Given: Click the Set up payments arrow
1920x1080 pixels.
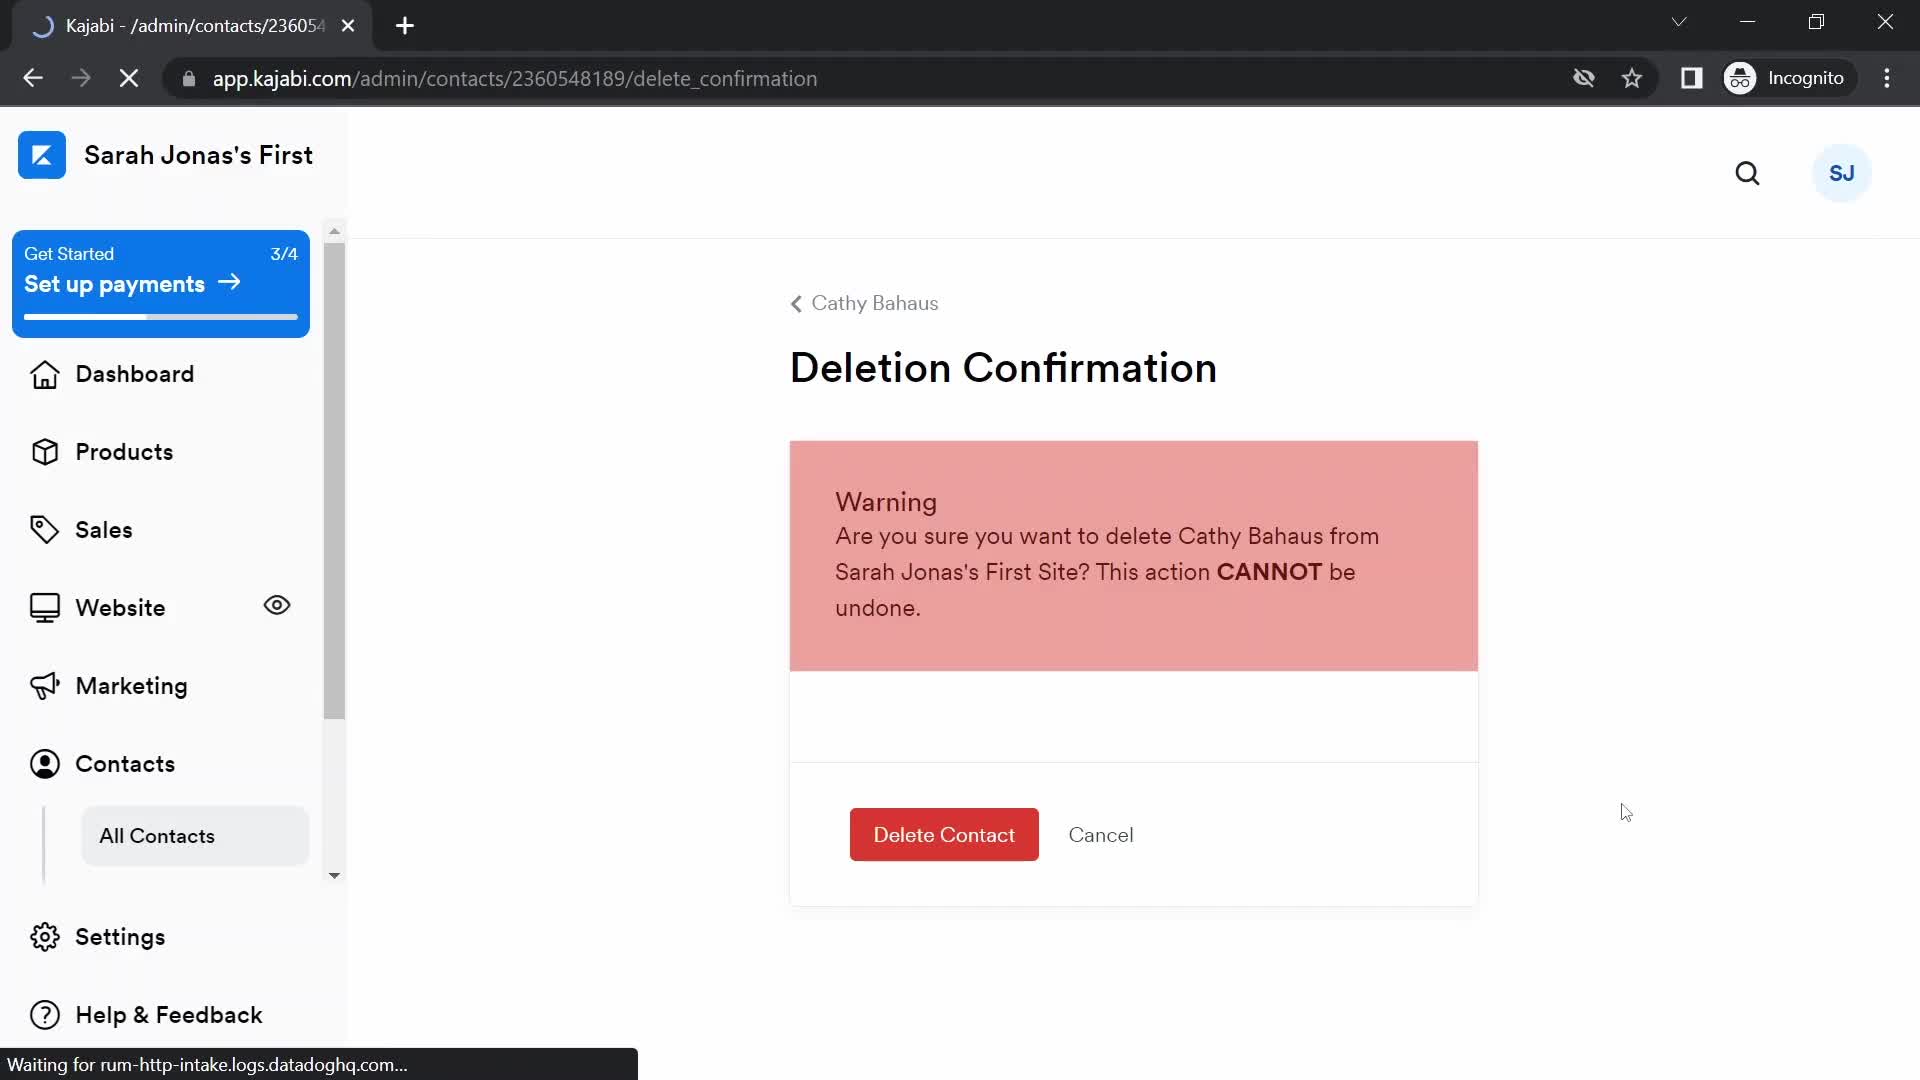Looking at the screenshot, I should [229, 283].
